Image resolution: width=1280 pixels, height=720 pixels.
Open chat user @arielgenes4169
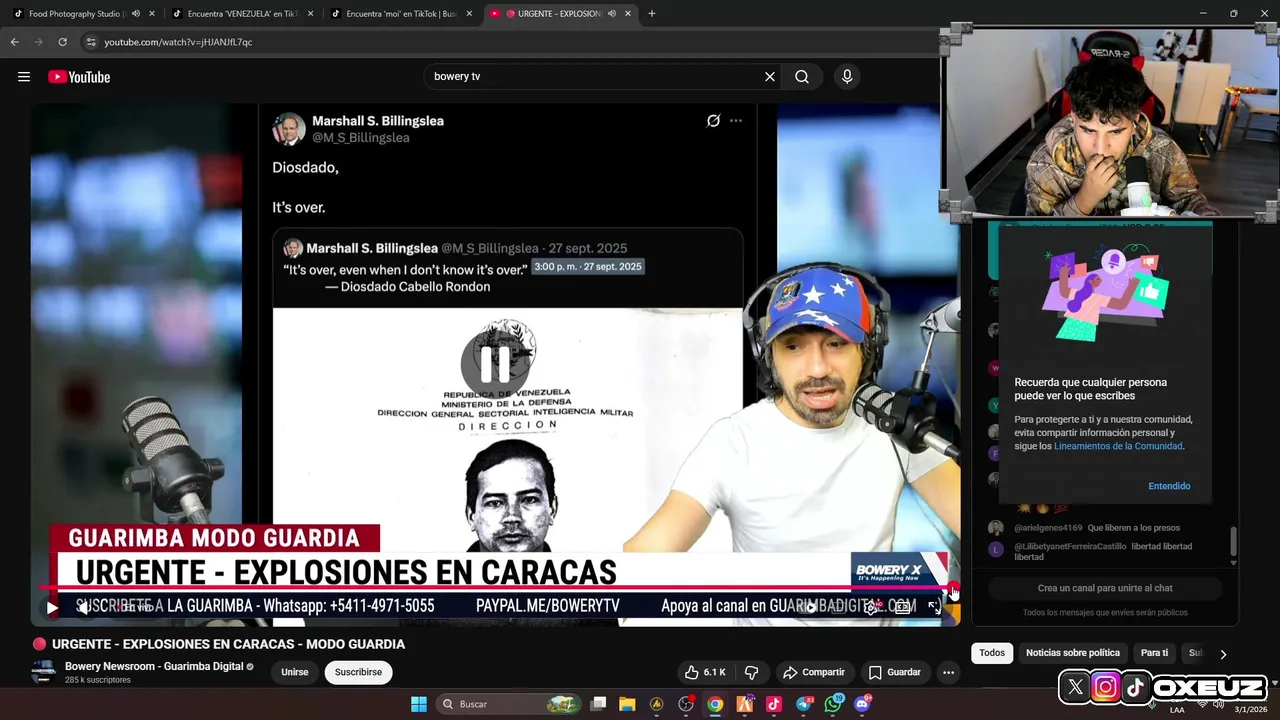1048,528
